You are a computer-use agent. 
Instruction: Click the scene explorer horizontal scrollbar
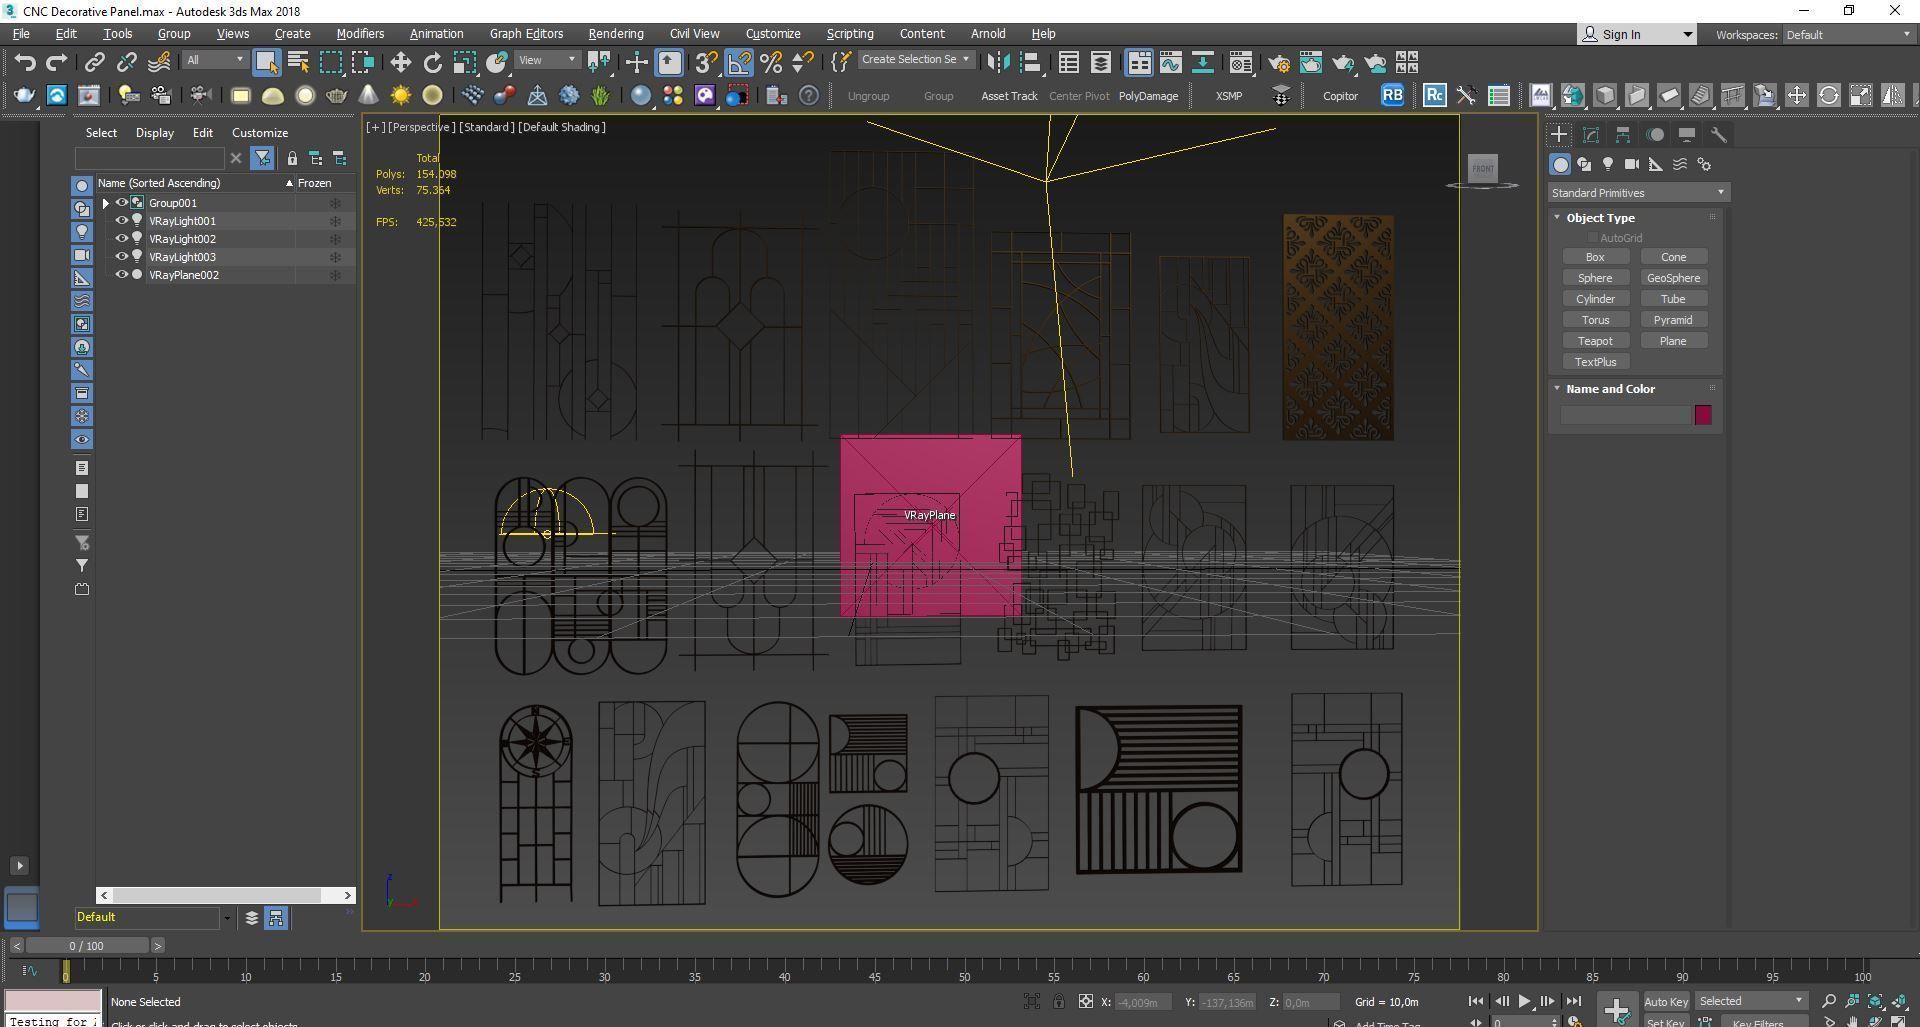pyautogui.click(x=226, y=895)
